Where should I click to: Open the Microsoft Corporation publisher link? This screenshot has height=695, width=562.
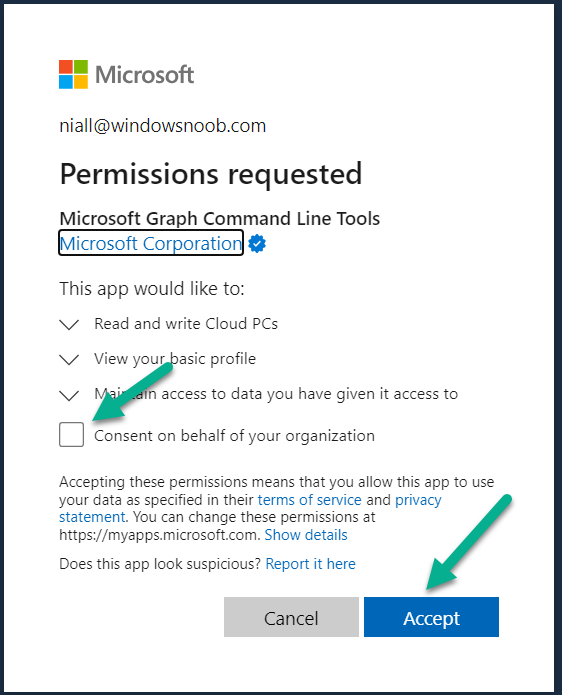coord(151,243)
